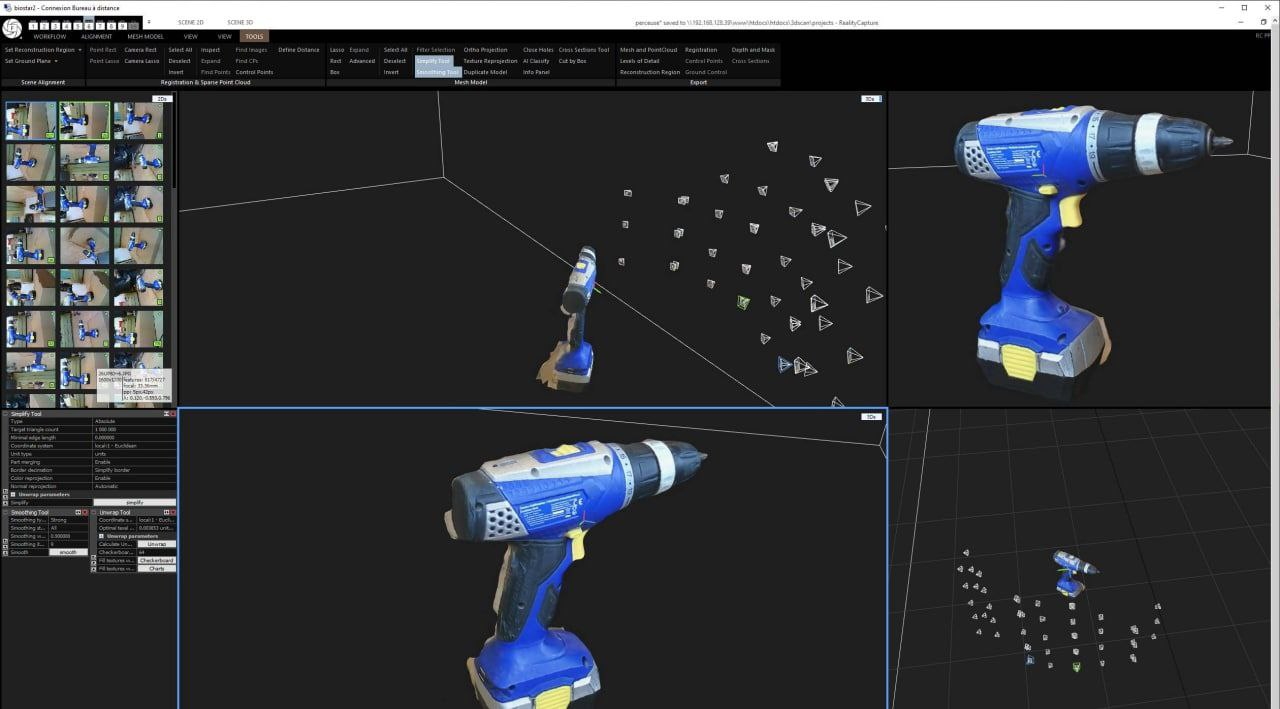This screenshot has height=709, width=1280.
Task: Close the Unwrap Tool panel
Action: click(173, 512)
